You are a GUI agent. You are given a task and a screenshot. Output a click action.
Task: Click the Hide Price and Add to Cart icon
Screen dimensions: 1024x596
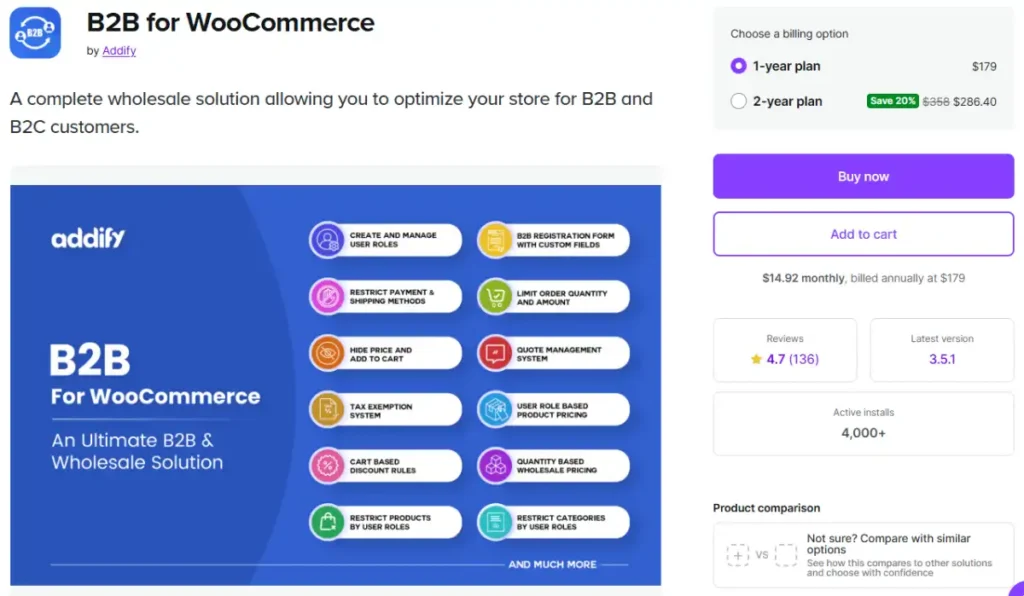click(327, 354)
